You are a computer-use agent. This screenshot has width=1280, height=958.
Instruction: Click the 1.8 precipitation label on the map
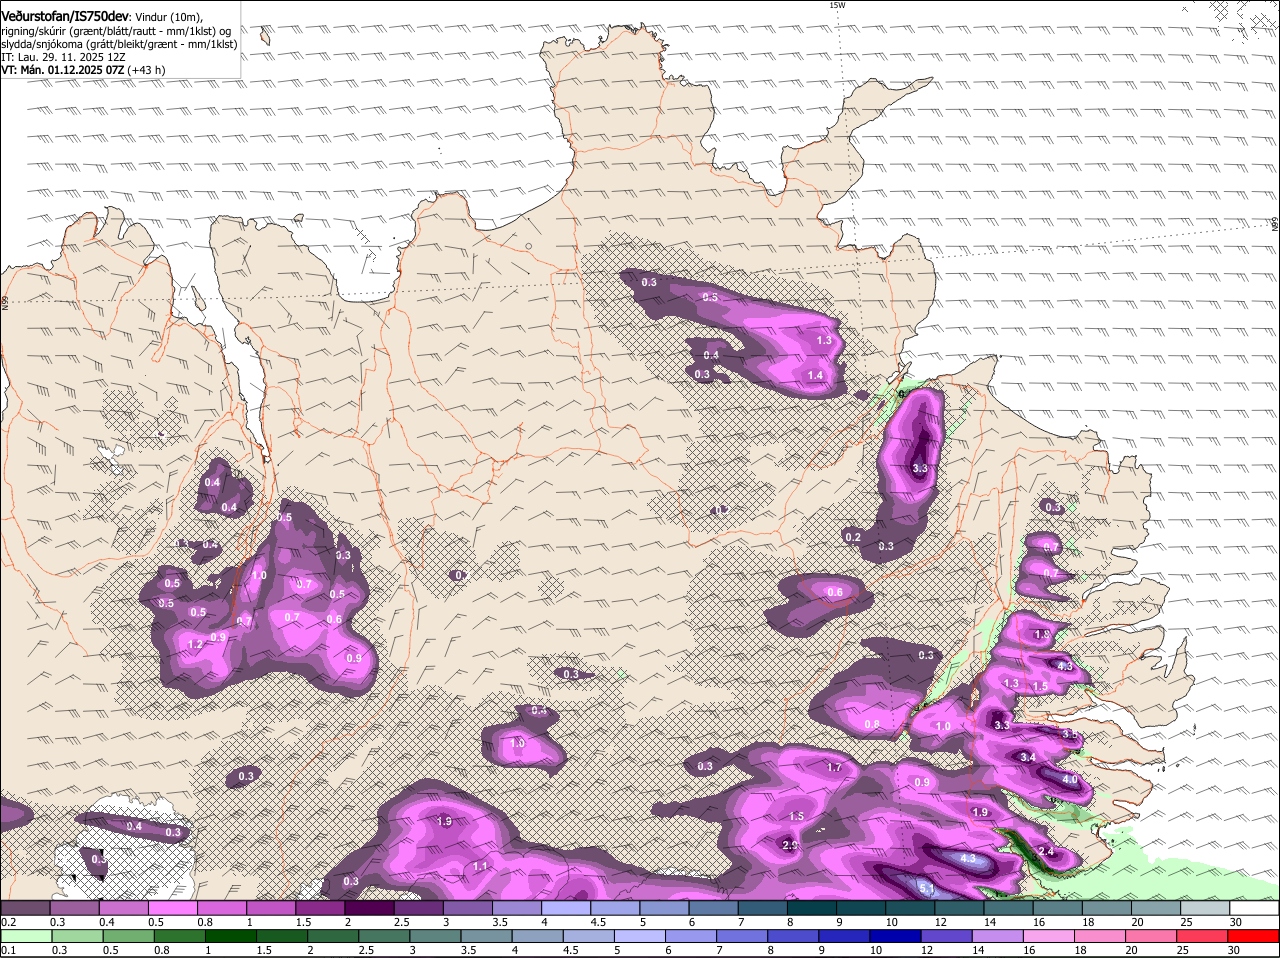(1042, 634)
